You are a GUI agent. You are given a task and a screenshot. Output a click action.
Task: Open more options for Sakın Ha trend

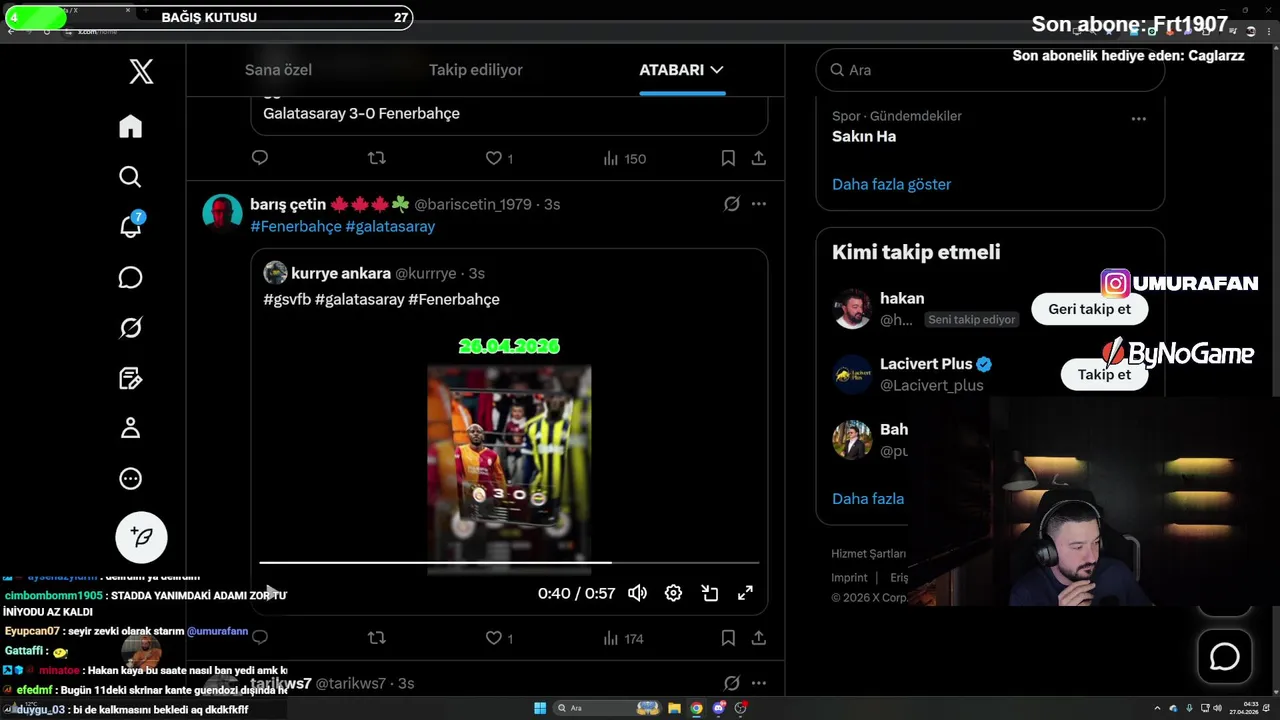click(x=1138, y=119)
